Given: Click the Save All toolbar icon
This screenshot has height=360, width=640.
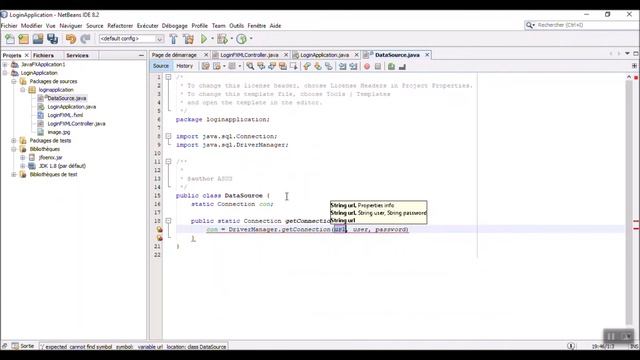Looking at the screenshot, I should (x=52, y=39).
